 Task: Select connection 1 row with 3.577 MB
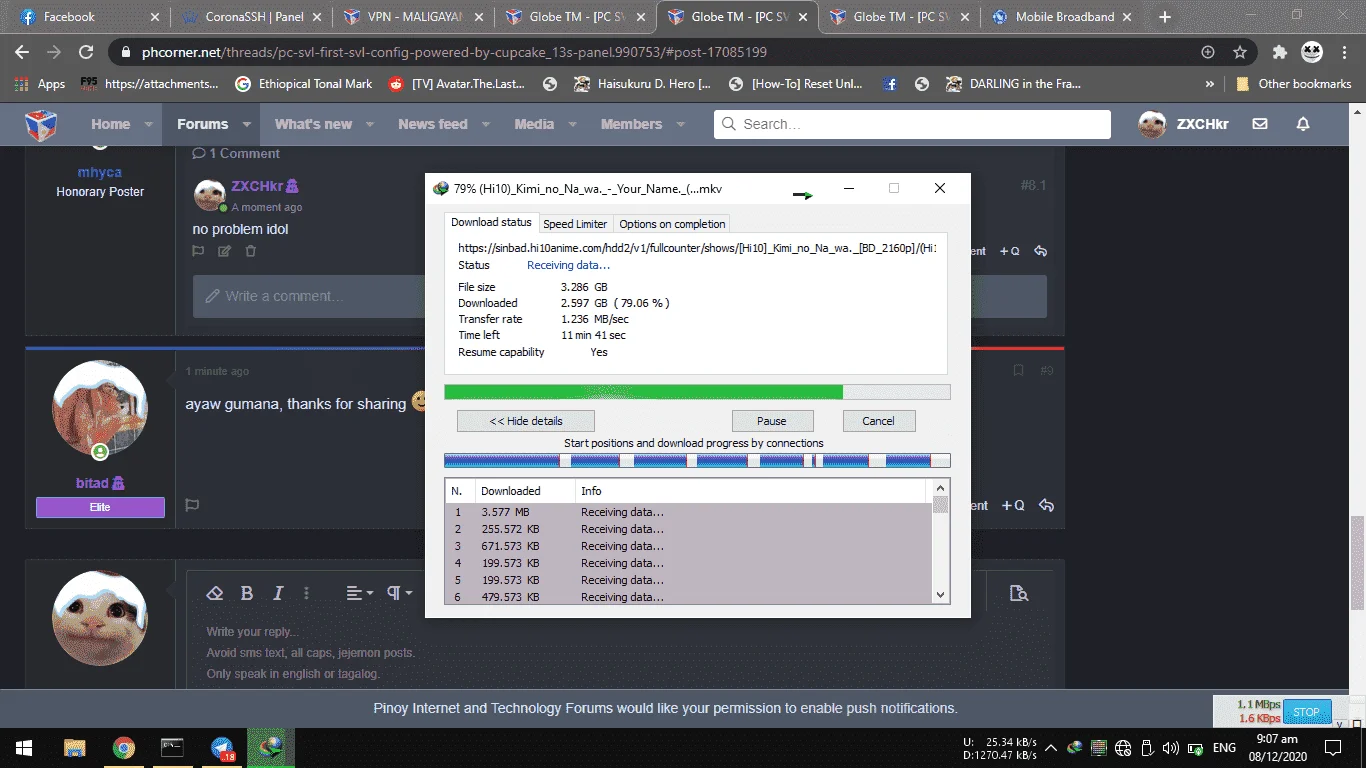click(688, 512)
